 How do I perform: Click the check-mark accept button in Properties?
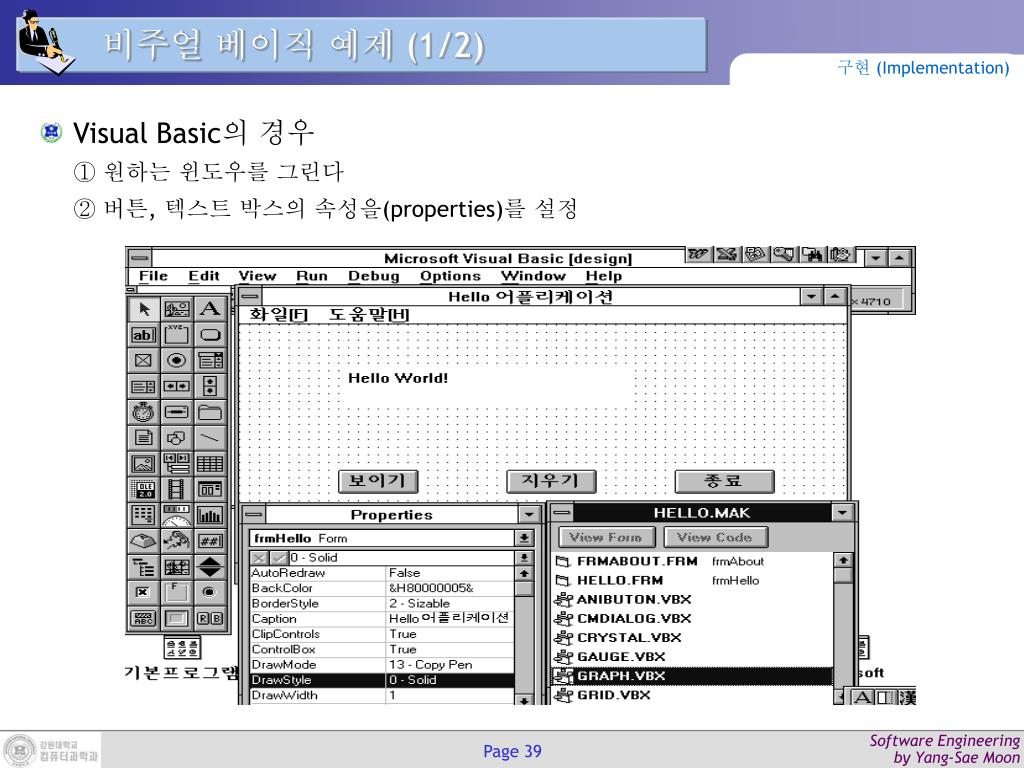coord(279,558)
